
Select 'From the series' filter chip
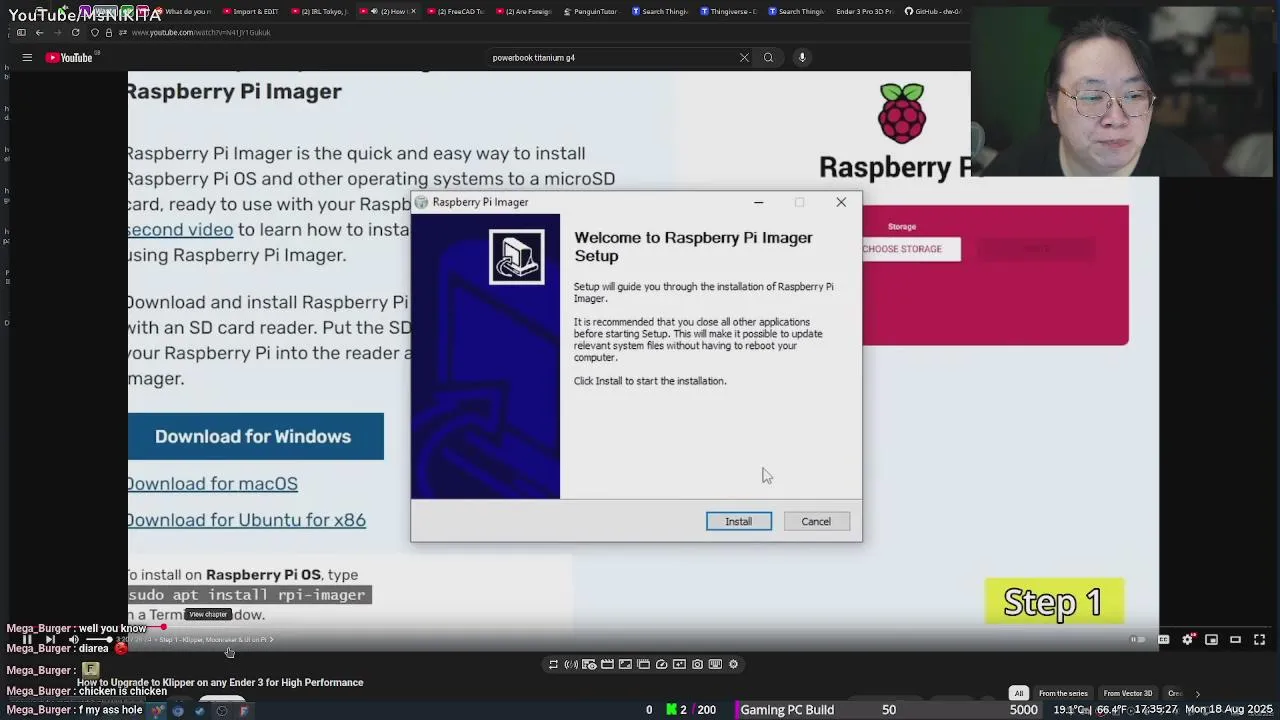[x=1063, y=693]
